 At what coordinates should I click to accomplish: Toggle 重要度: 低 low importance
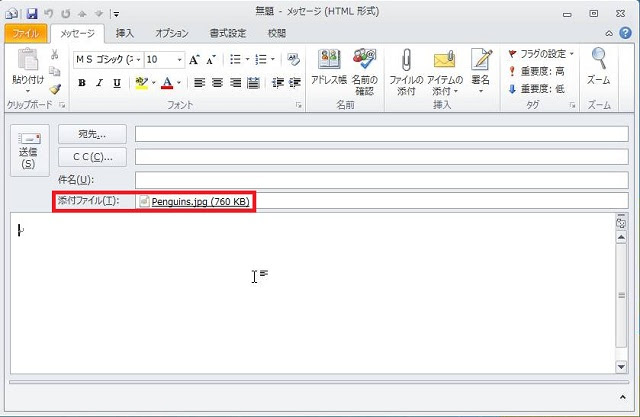click(536, 89)
